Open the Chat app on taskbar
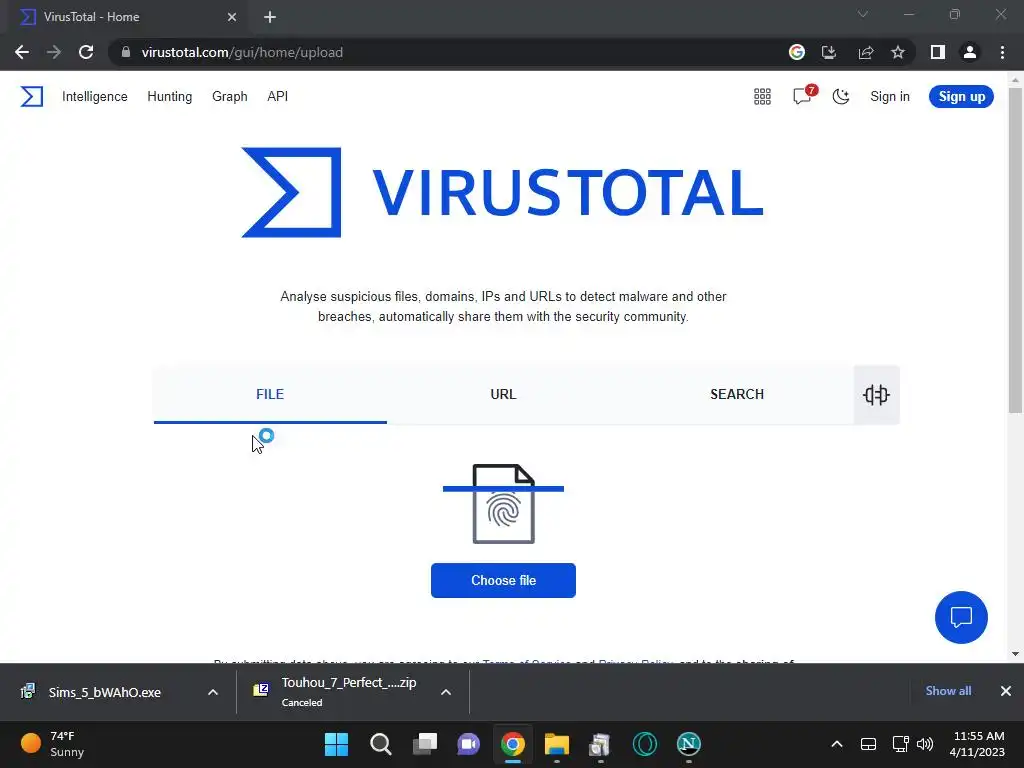This screenshot has height=768, width=1024. pos(468,744)
